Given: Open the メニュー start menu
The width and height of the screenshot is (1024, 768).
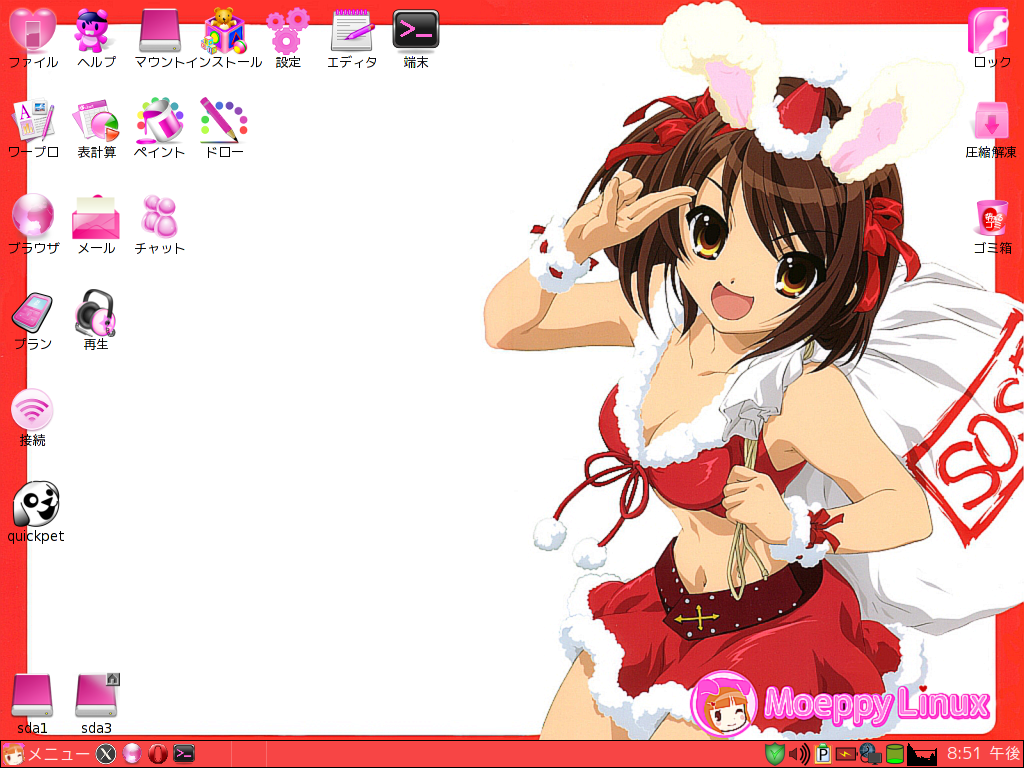Looking at the screenshot, I should click(x=46, y=754).
